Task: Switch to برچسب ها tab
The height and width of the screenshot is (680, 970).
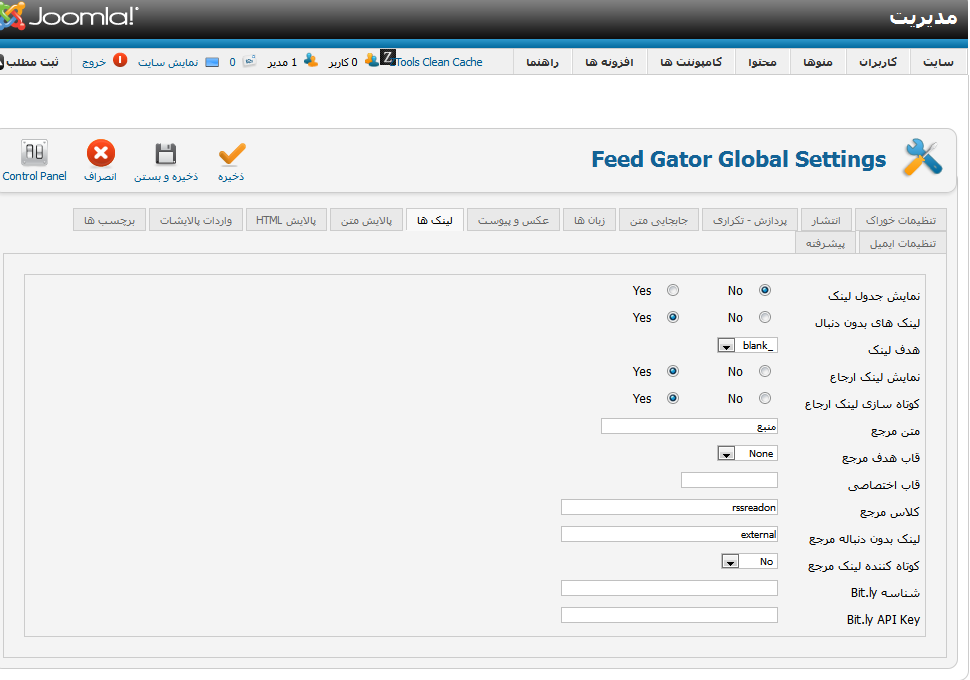Action: pos(109,220)
